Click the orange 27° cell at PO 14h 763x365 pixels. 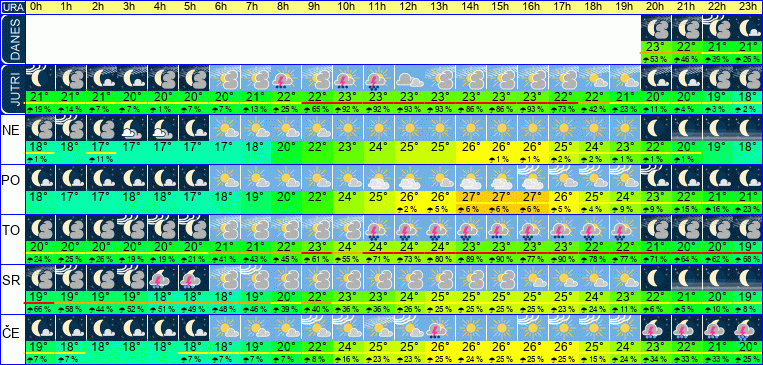pyautogui.click(x=471, y=197)
